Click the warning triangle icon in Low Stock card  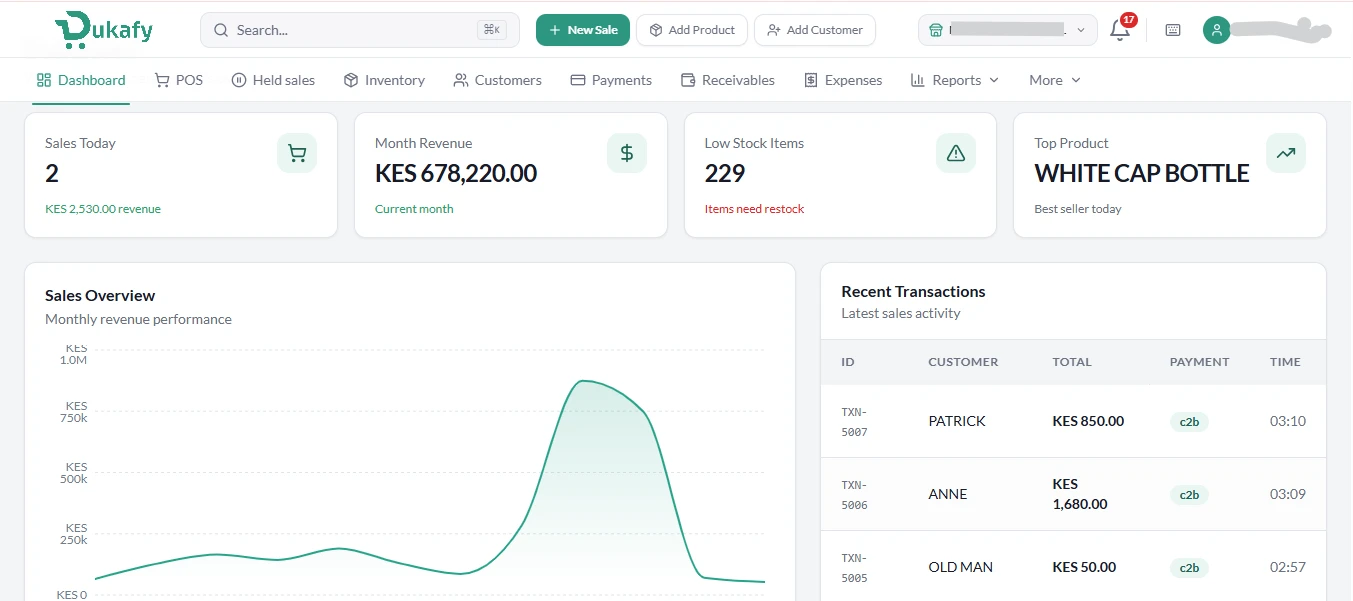pyautogui.click(x=956, y=153)
